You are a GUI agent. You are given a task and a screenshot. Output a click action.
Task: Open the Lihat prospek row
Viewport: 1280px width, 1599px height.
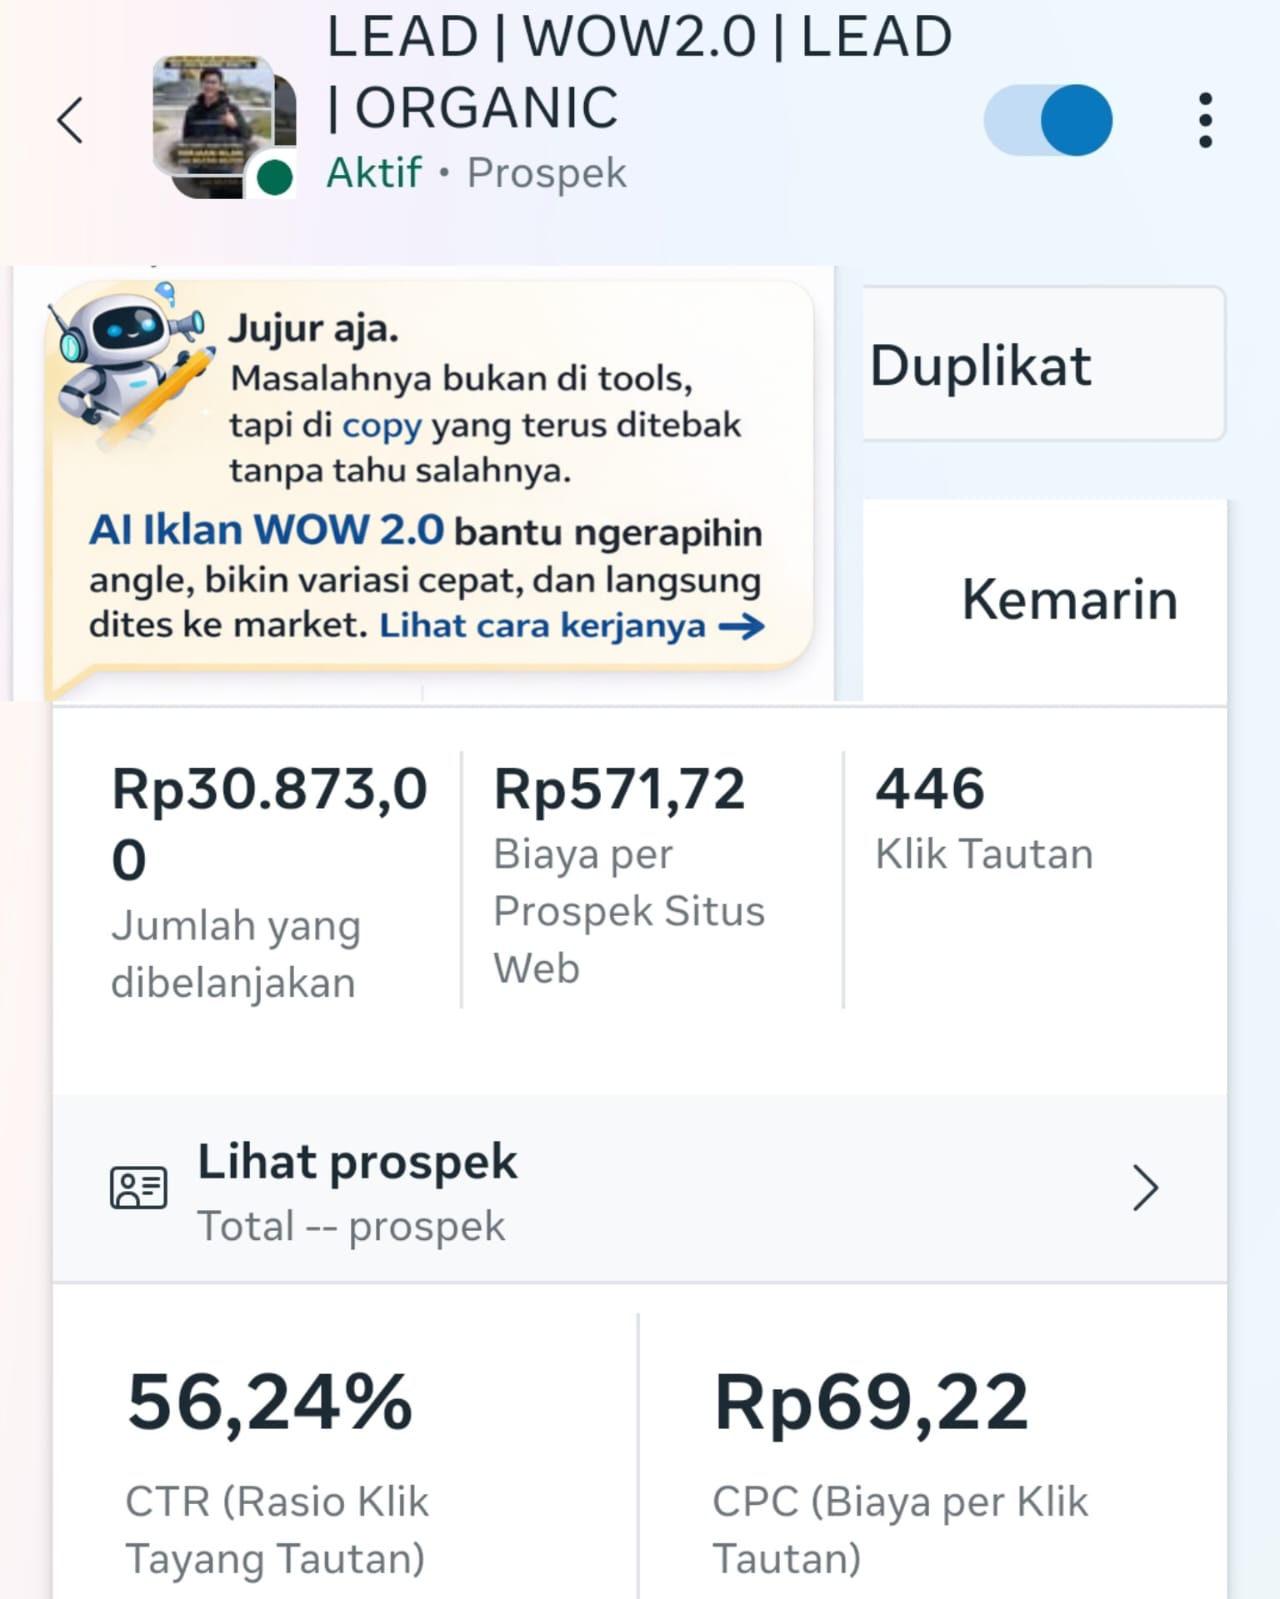click(640, 1188)
